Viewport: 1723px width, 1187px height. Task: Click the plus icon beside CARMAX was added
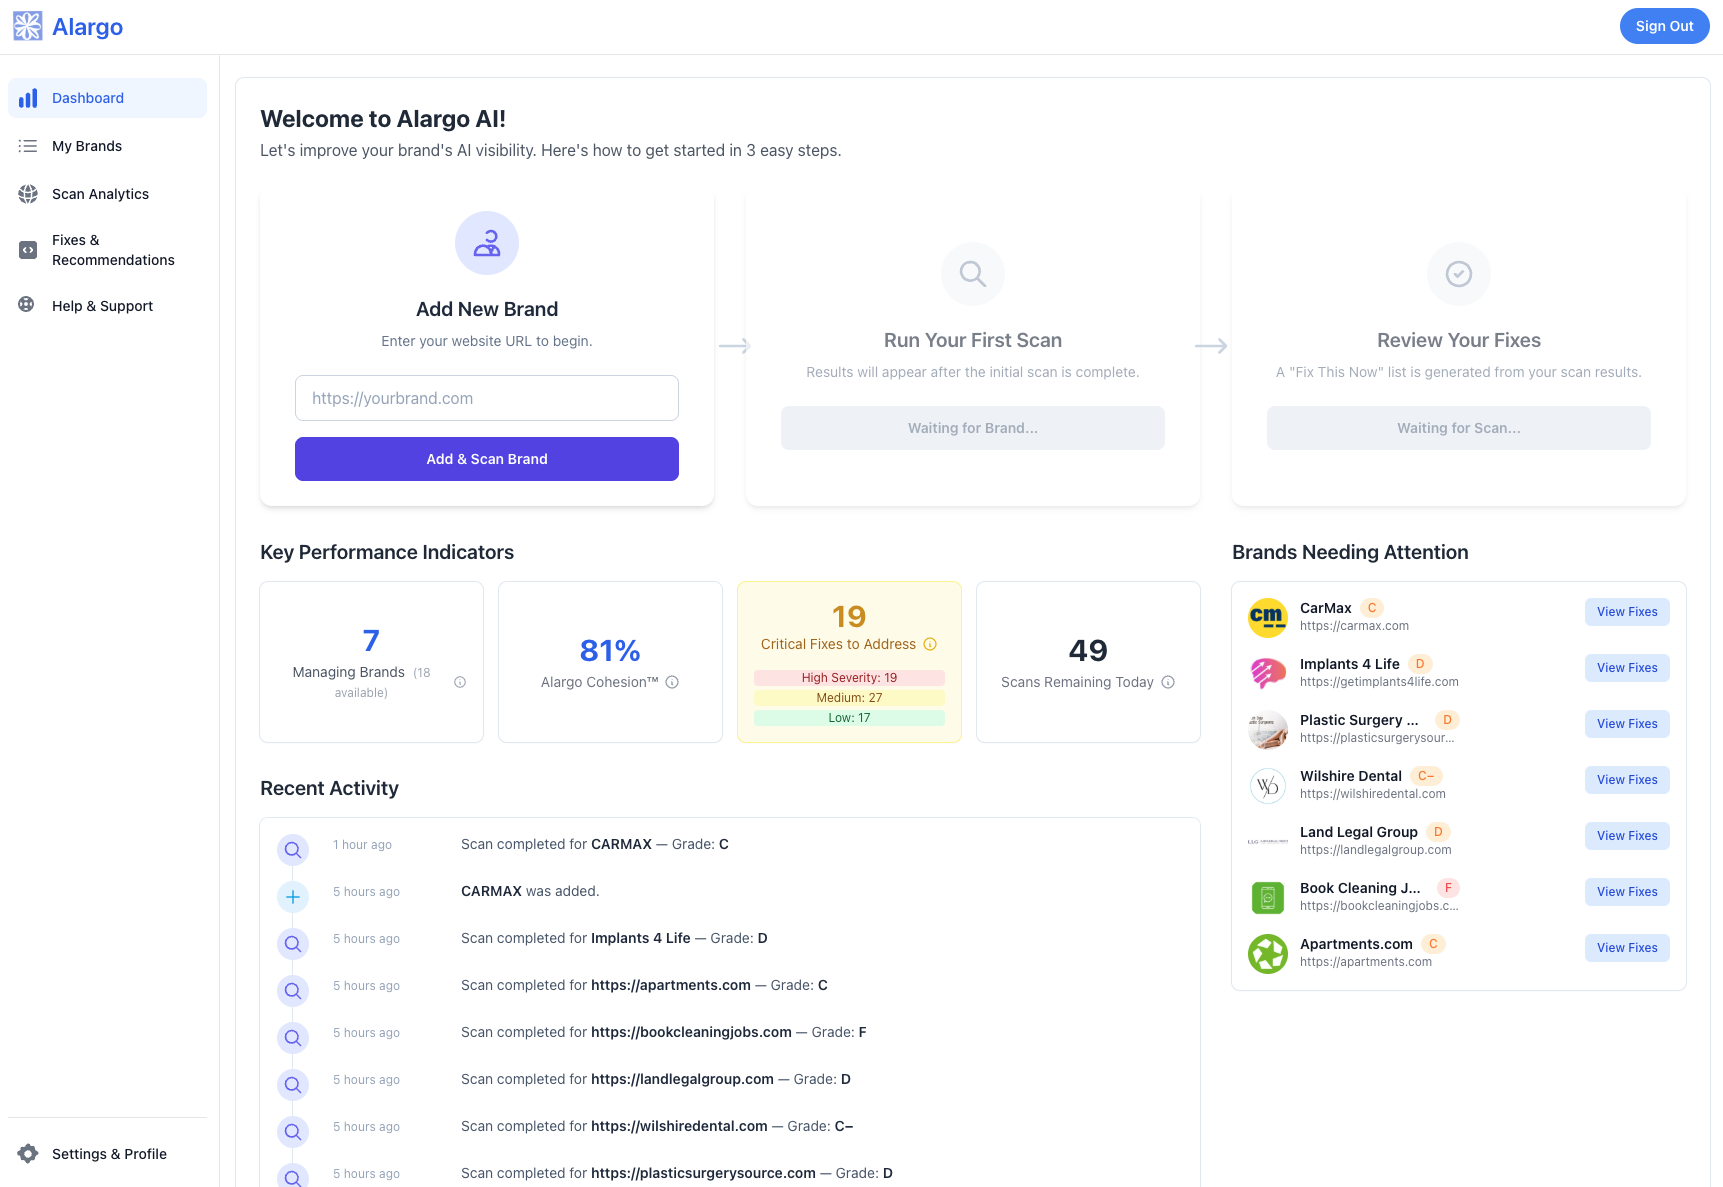pos(293,896)
